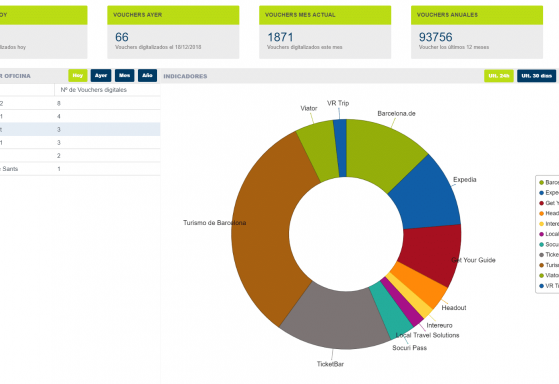Click the Vouchers Anuales value 93756
The image size is (559, 384).
[x=435, y=37]
